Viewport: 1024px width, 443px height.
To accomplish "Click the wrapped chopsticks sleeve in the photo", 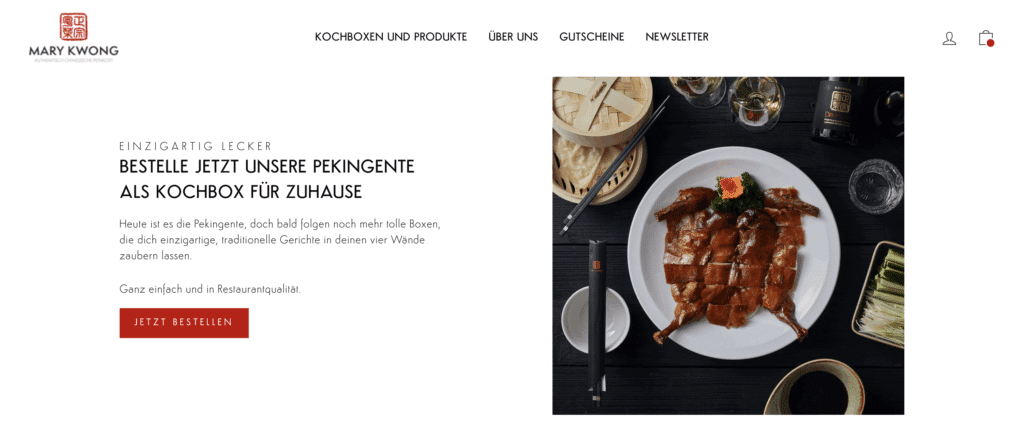I will pyautogui.click(x=597, y=321).
